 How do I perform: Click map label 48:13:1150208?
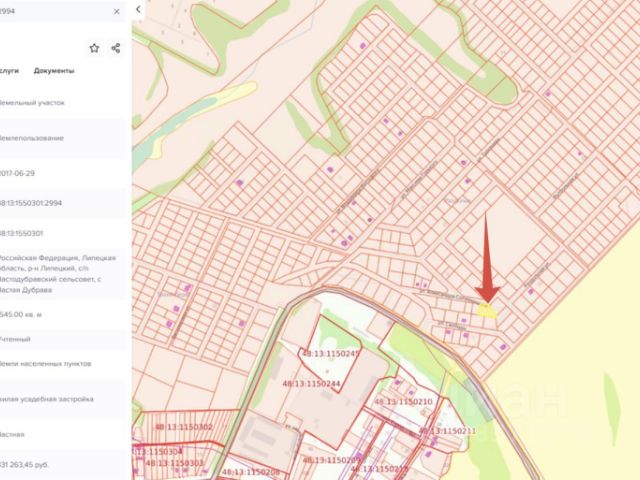[x=250, y=472]
